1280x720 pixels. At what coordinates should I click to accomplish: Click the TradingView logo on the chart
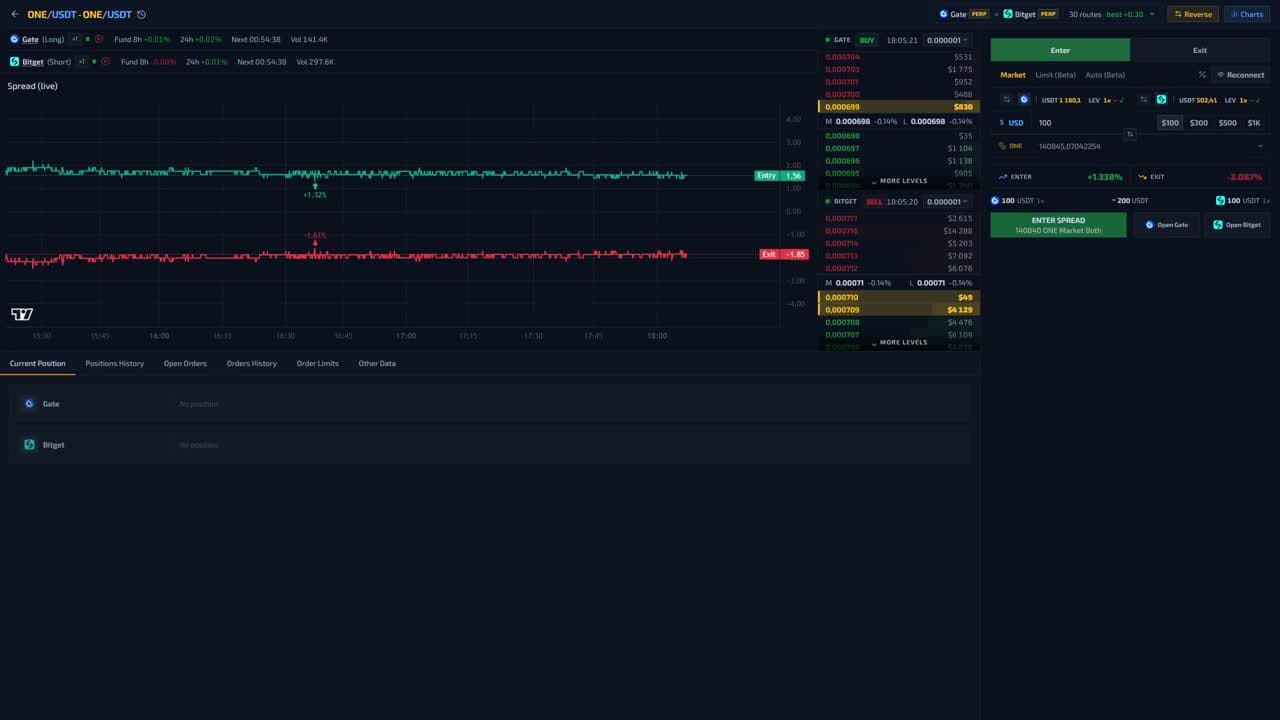click(x=22, y=314)
